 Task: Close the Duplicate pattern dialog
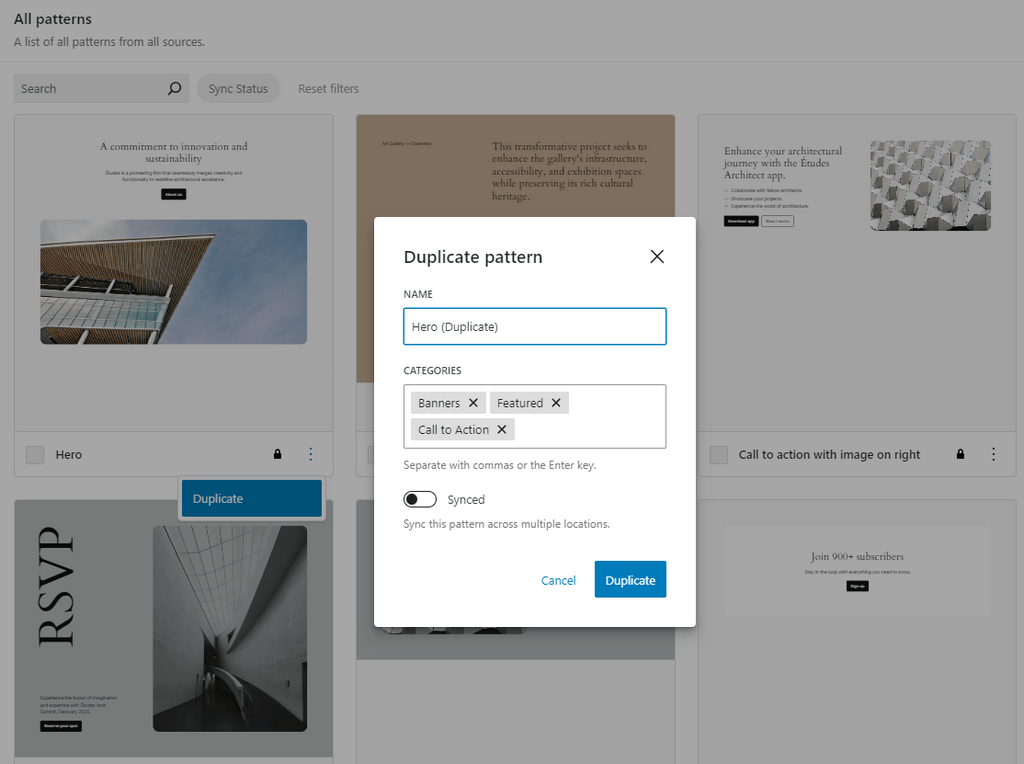click(657, 256)
